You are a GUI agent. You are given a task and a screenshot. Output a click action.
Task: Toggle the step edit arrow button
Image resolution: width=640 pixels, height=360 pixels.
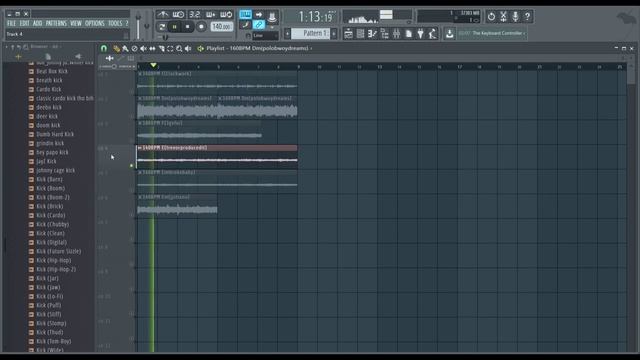(x=259, y=15)
